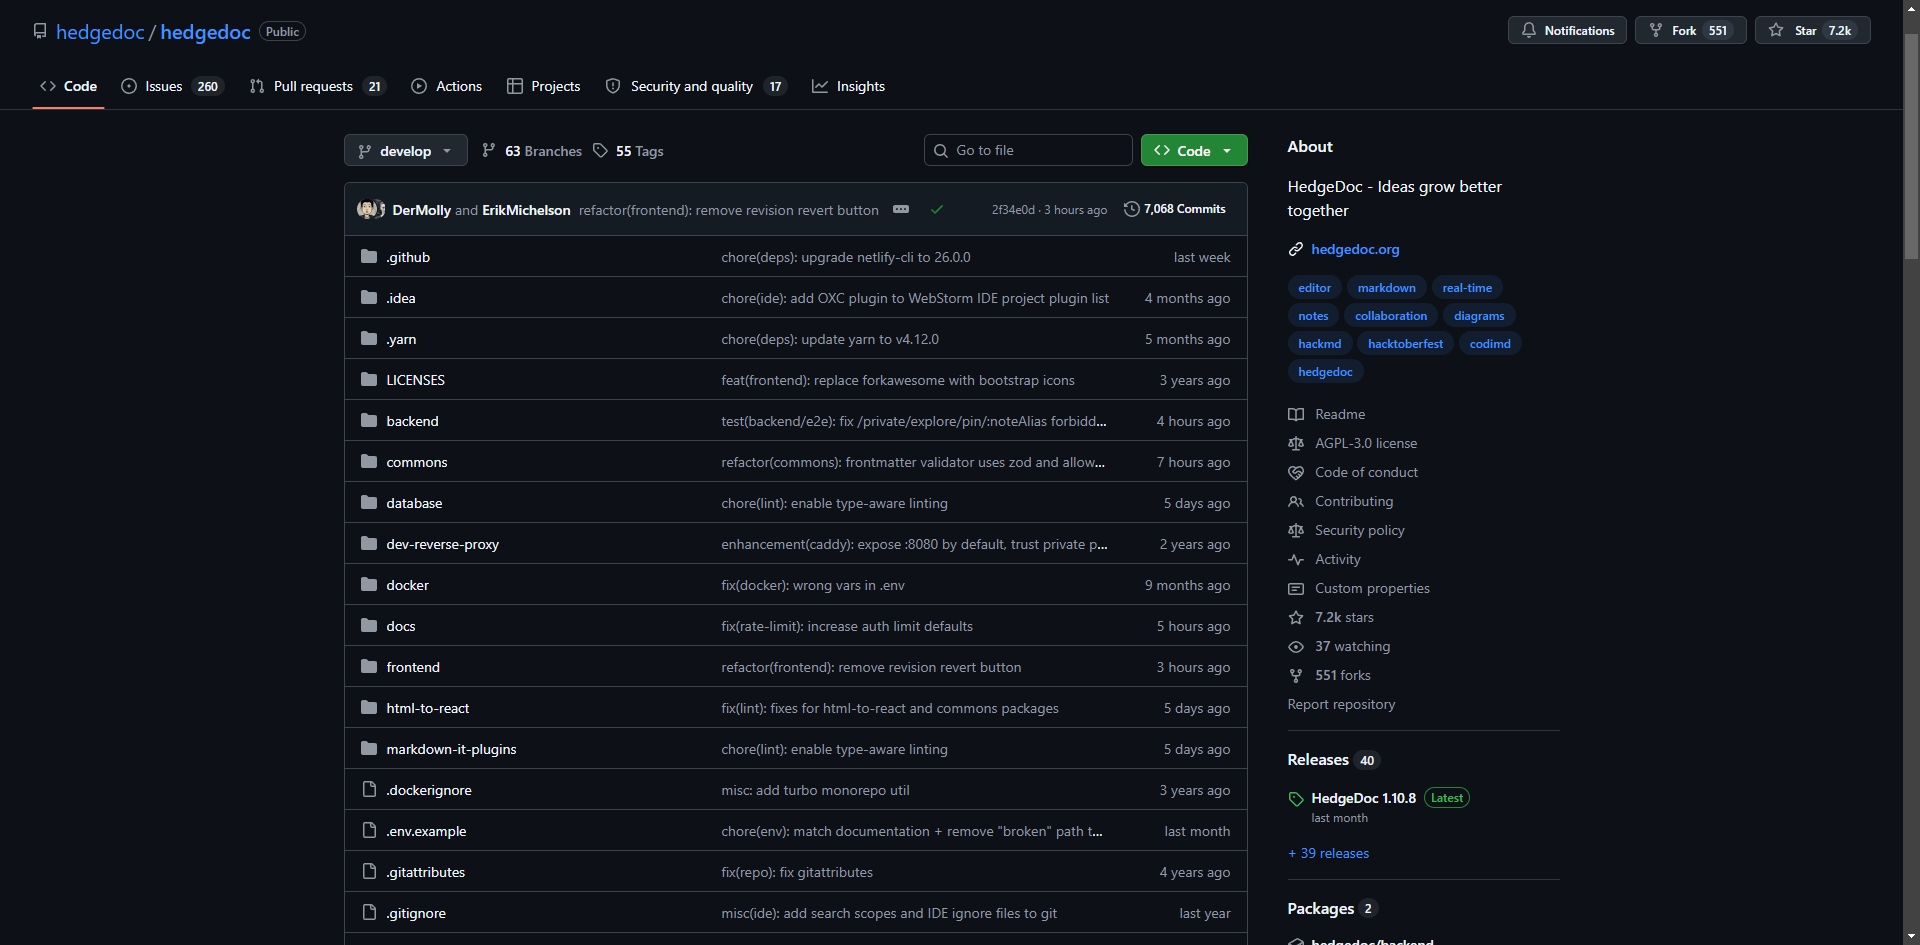1920x945 pixels.
Task: Select the hacktoberfest topic tag
Action: coord(1405,344)
